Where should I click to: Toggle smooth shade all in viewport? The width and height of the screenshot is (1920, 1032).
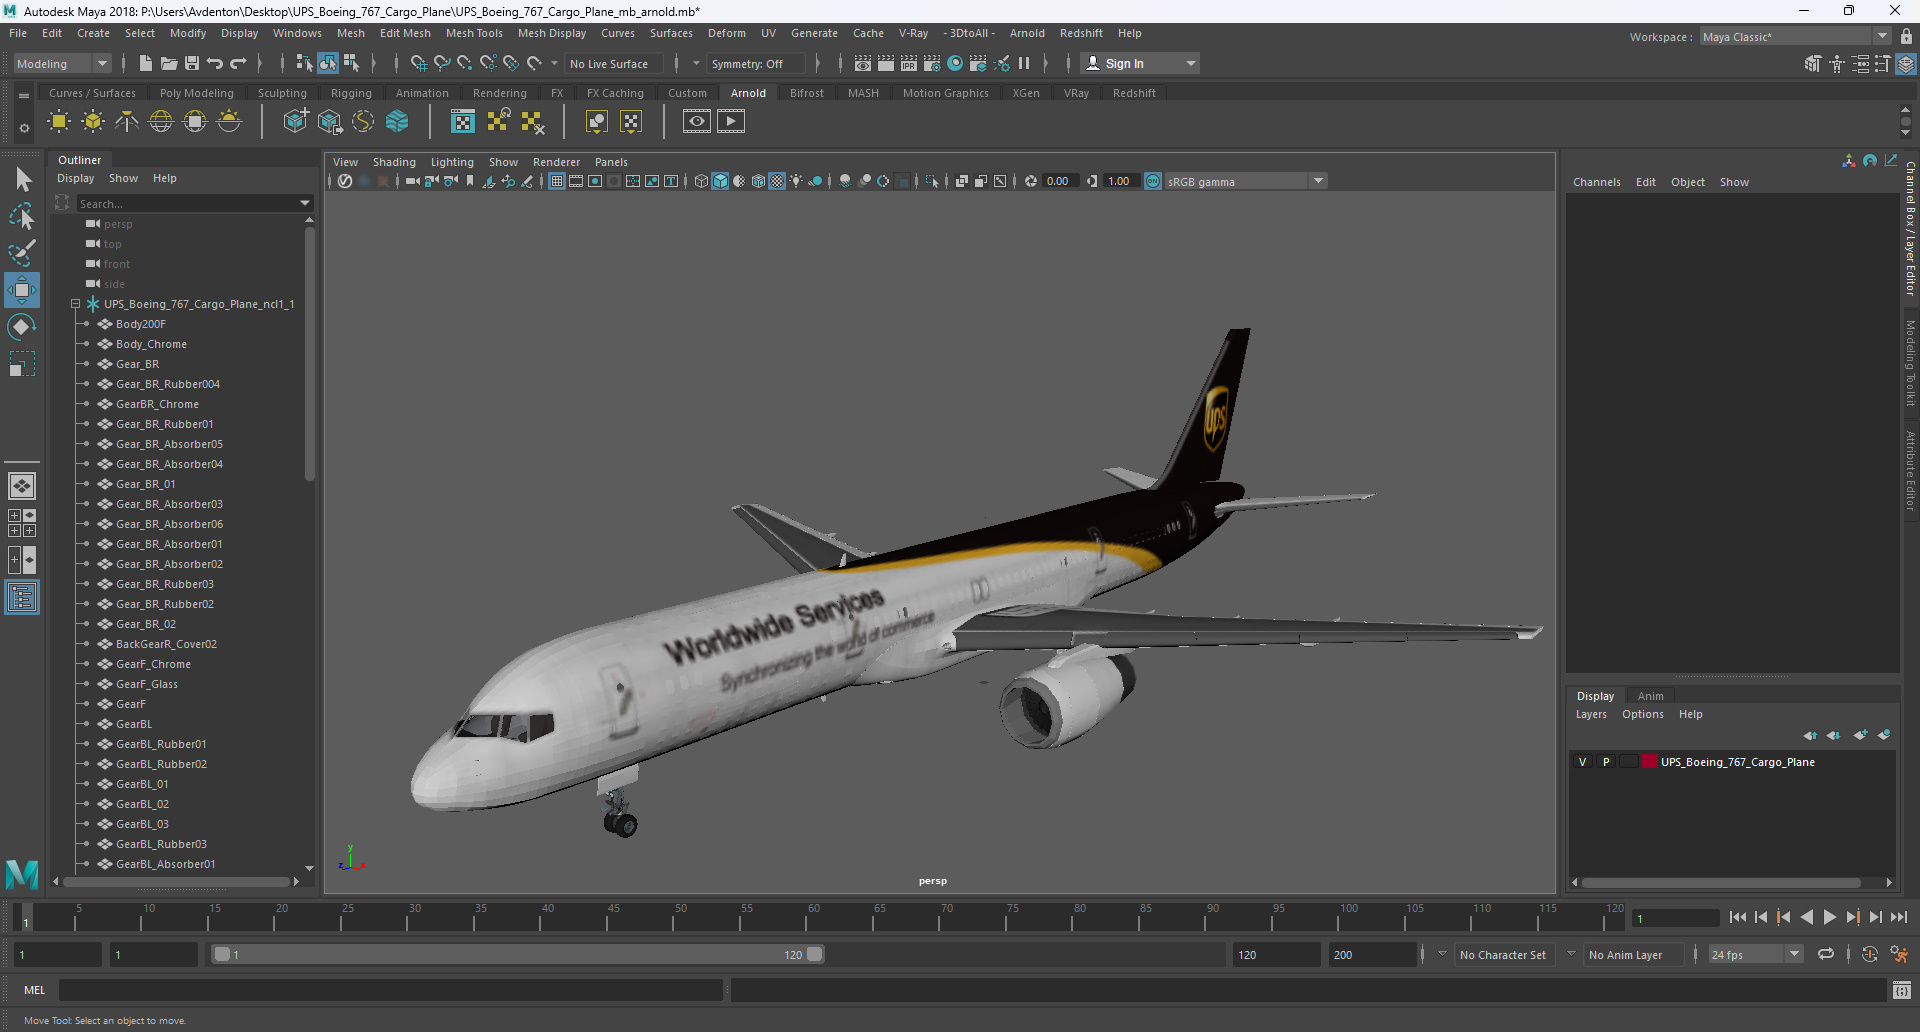[x=720, y=181]
